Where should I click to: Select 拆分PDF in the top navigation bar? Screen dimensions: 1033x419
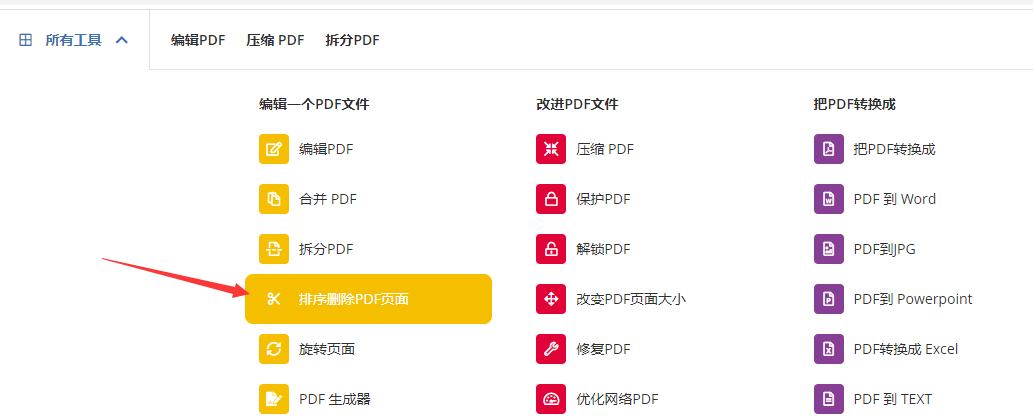352,40
